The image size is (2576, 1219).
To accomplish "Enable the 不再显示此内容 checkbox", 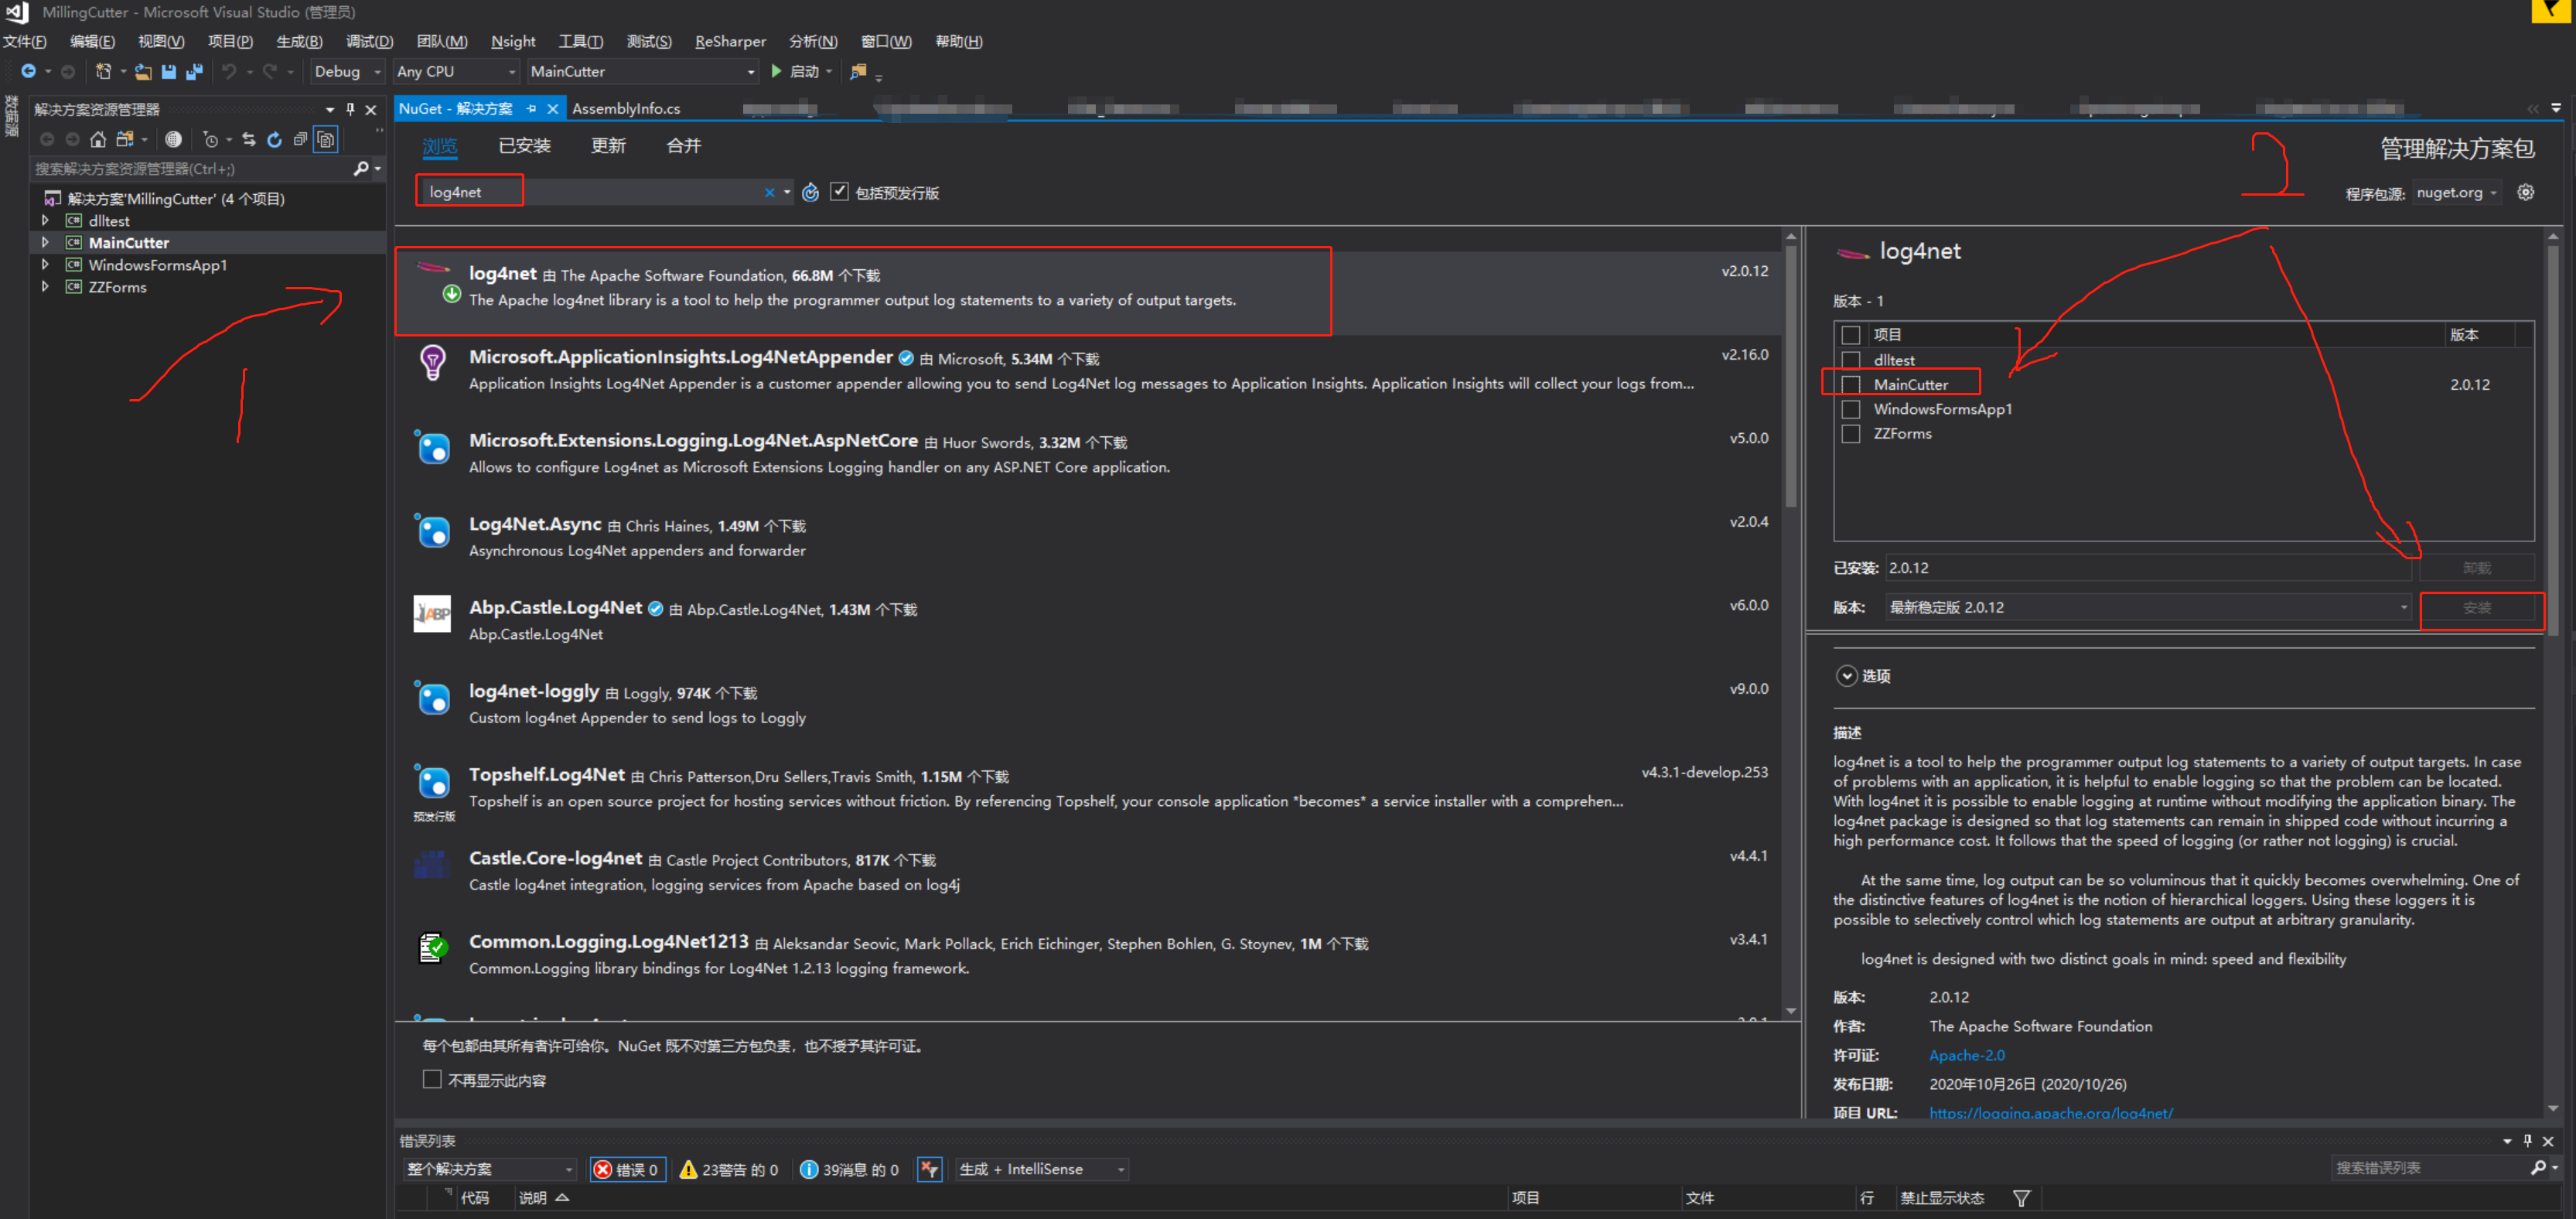I will pos(431,1079).
